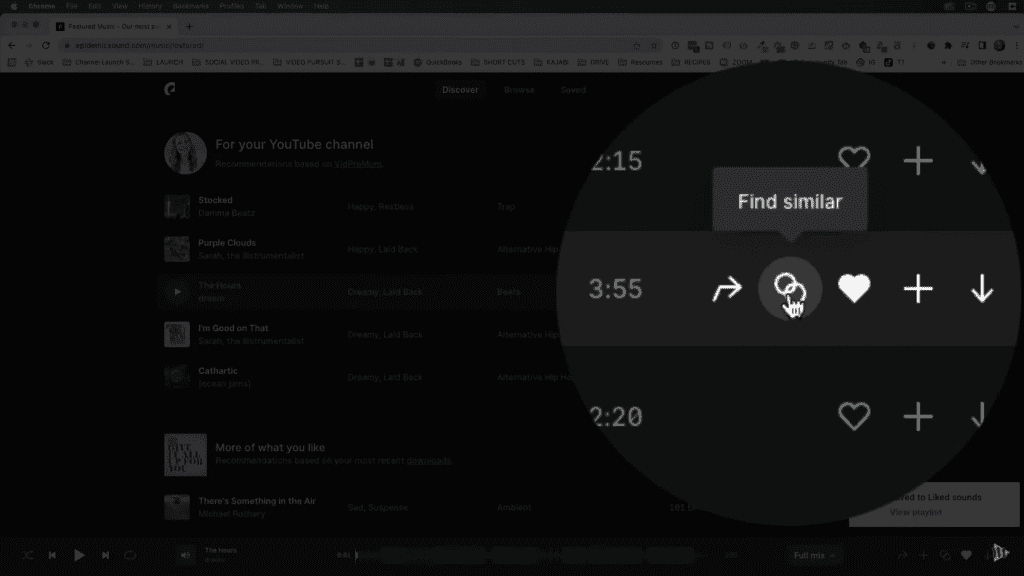The width and height of the screenshot is (1024, 576).
Task: Click the artist name Michael Rothery
Action: click(x=232, y=514)
